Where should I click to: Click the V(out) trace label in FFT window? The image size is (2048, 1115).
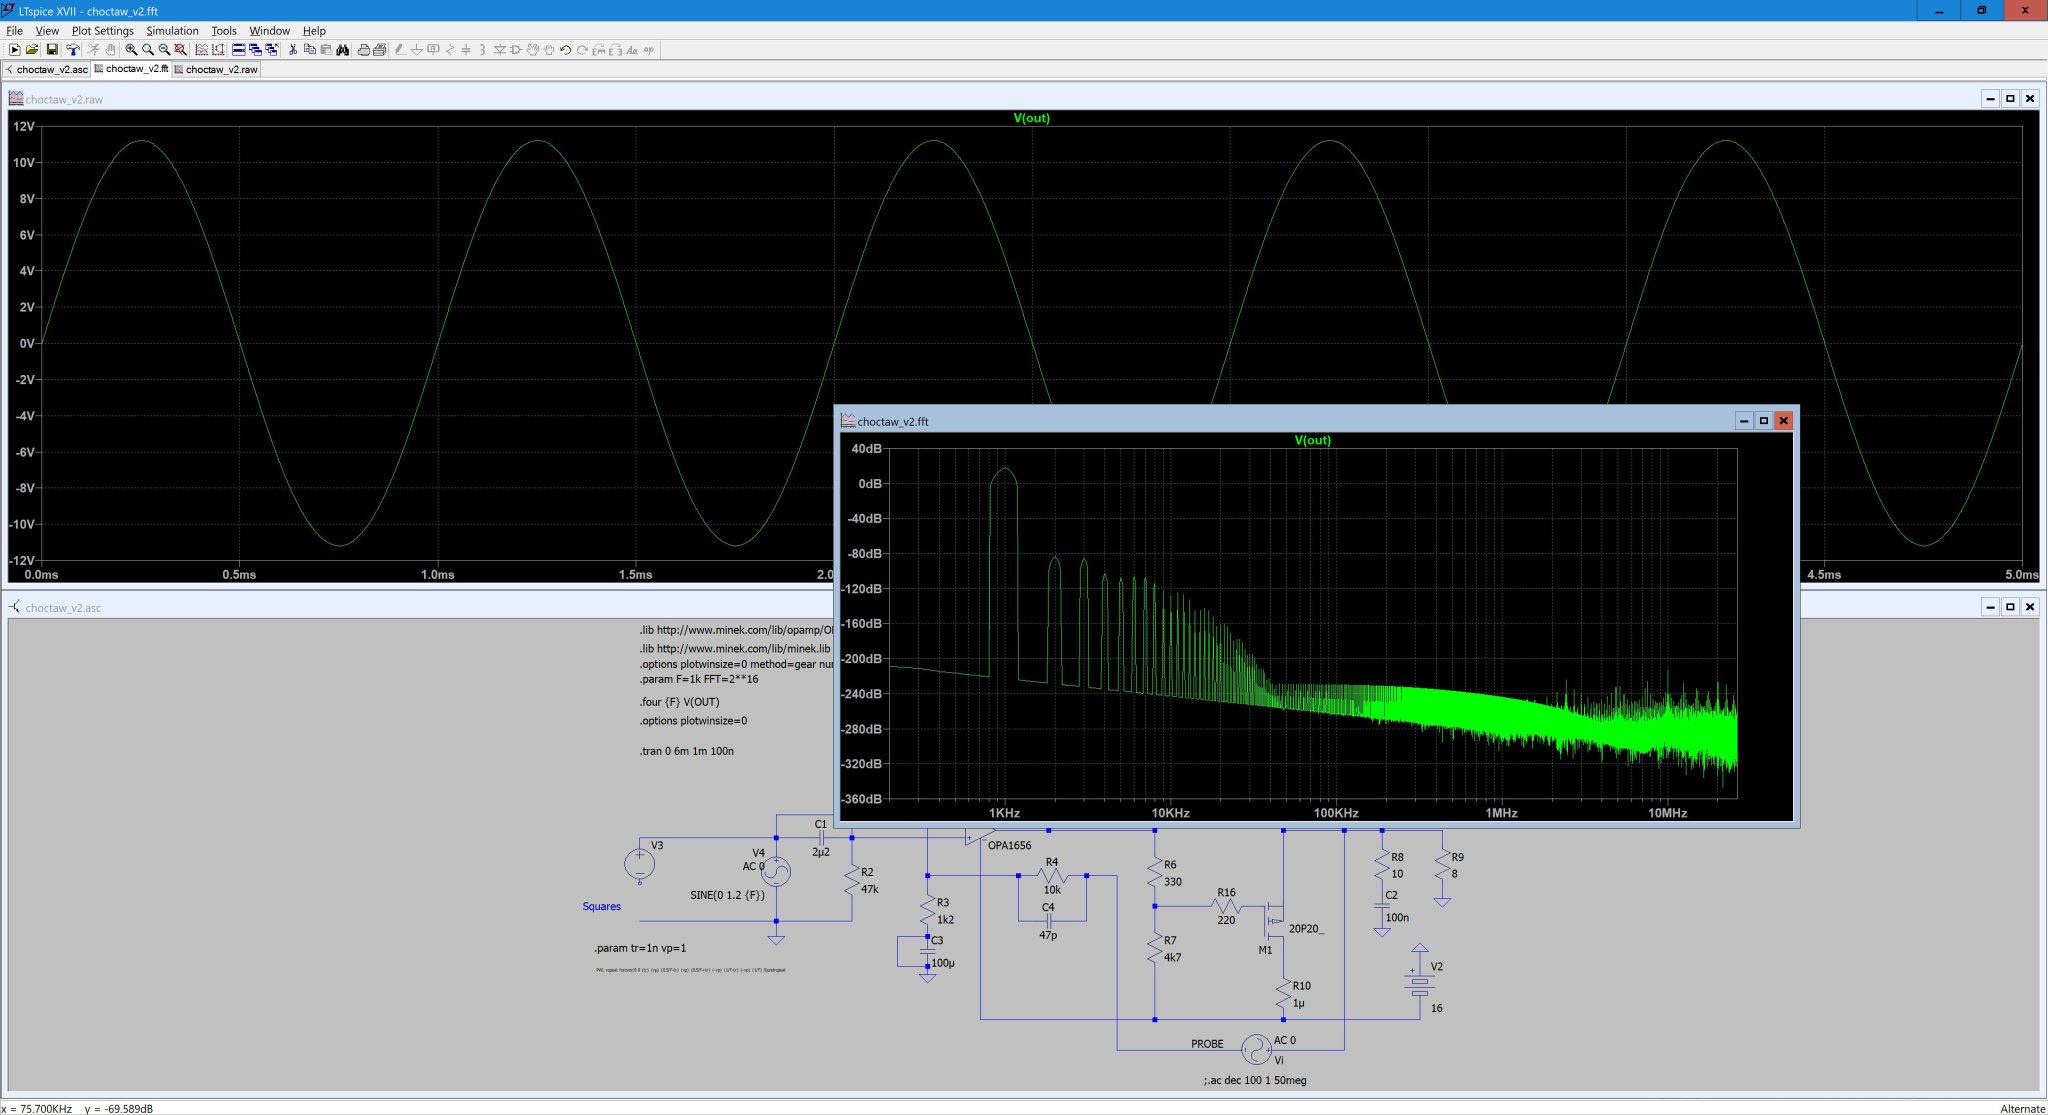tap(1312, 440)
